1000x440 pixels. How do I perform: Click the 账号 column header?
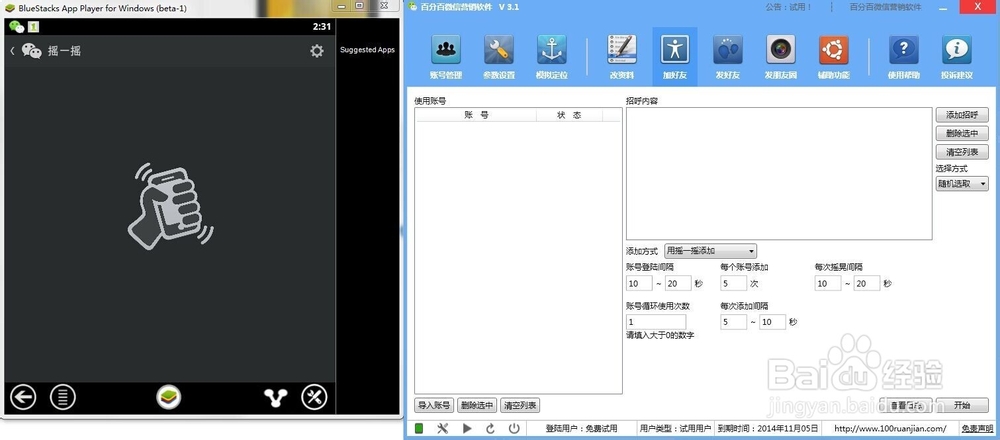[x=476, y=115]
